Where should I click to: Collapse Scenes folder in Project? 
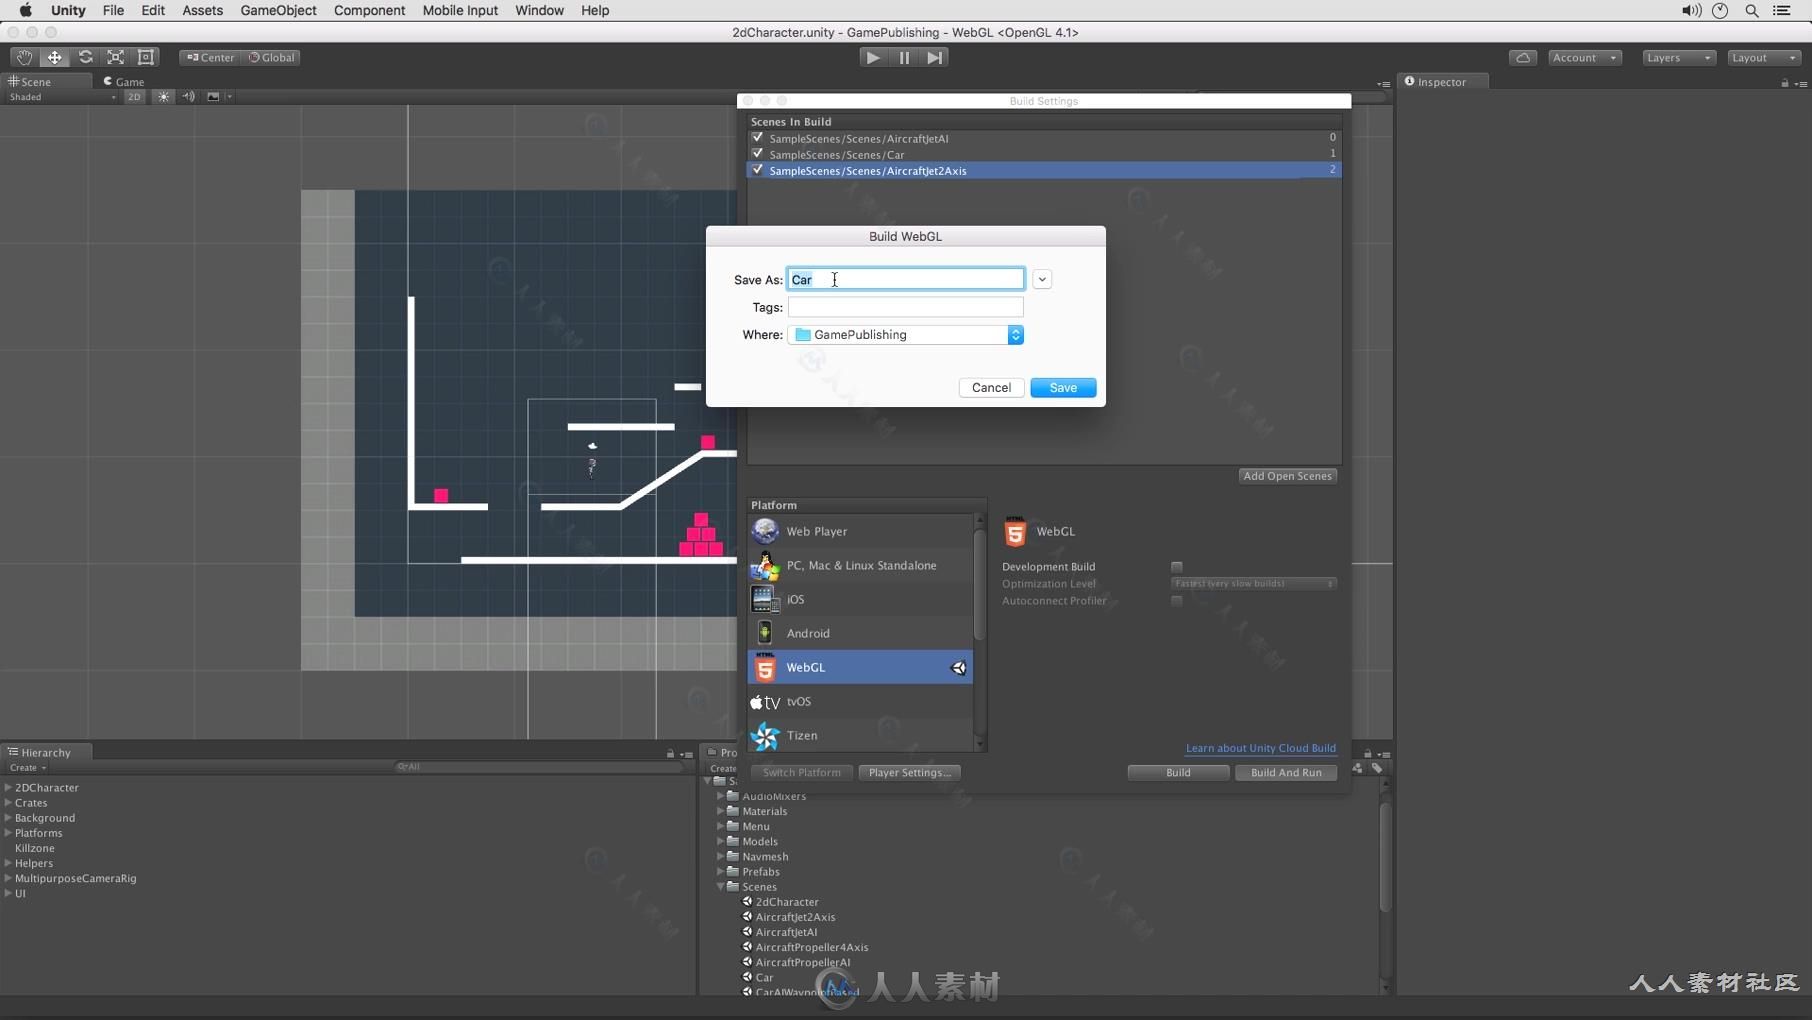click(721, 887)
